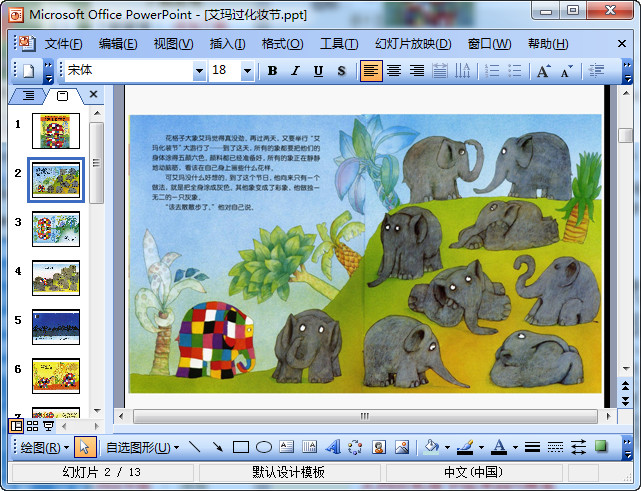Open line color dropdown arrow
This screenshot has width=641, height=491.
[481, 447]
